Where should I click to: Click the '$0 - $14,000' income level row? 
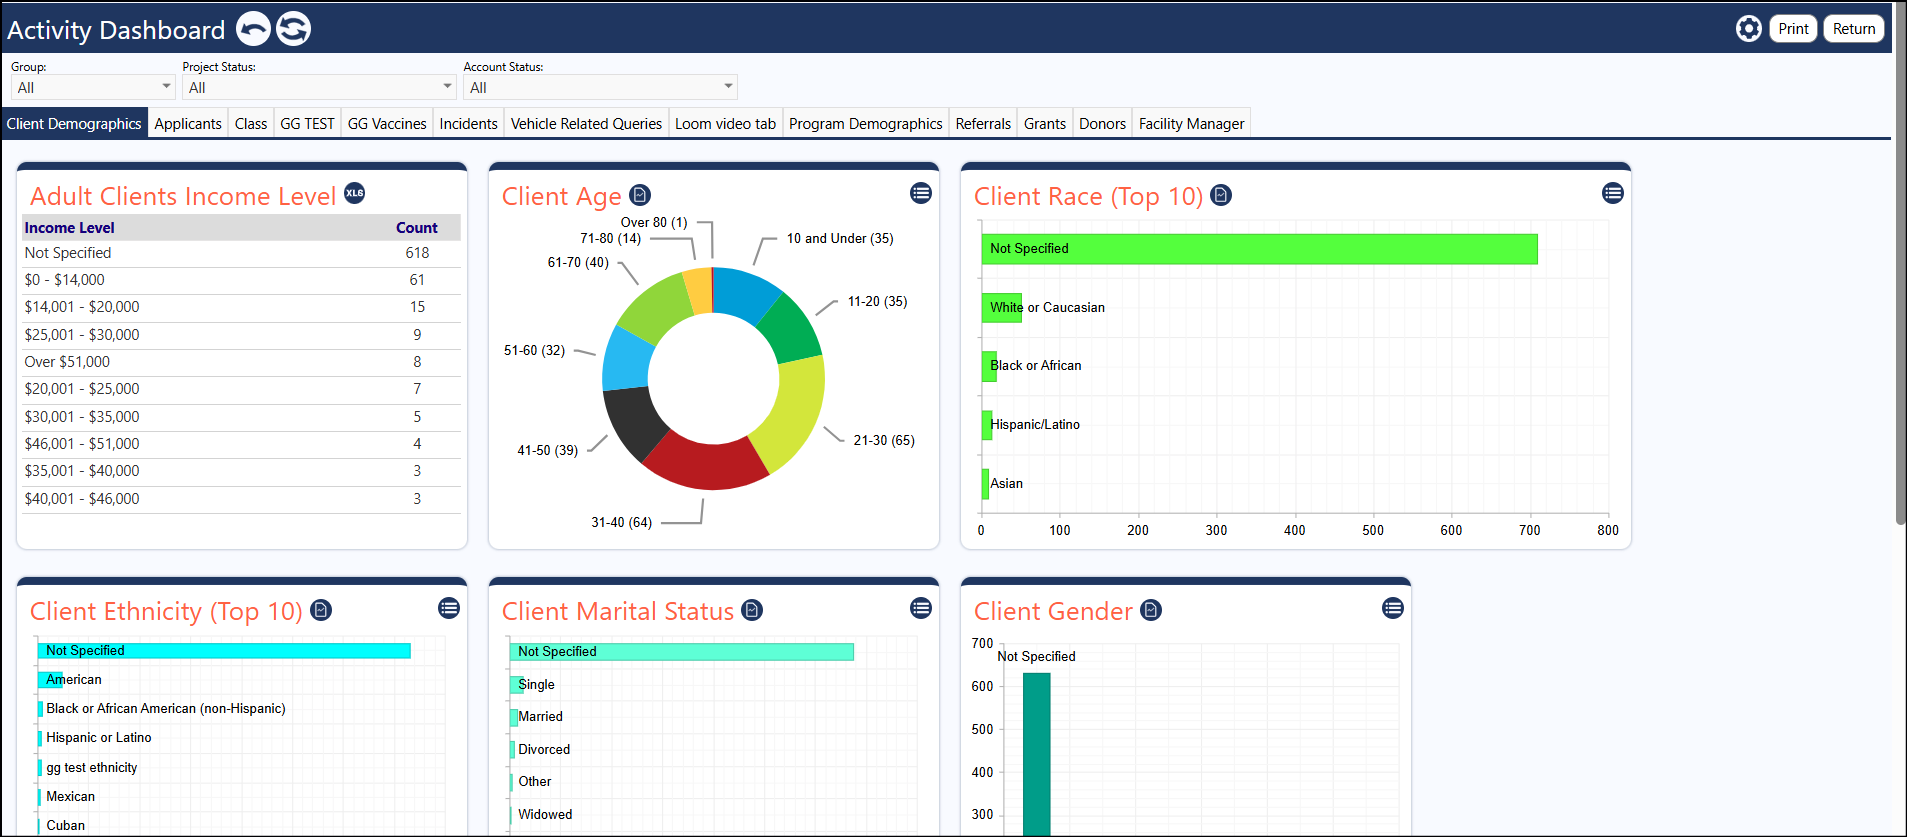pos(241,280)
